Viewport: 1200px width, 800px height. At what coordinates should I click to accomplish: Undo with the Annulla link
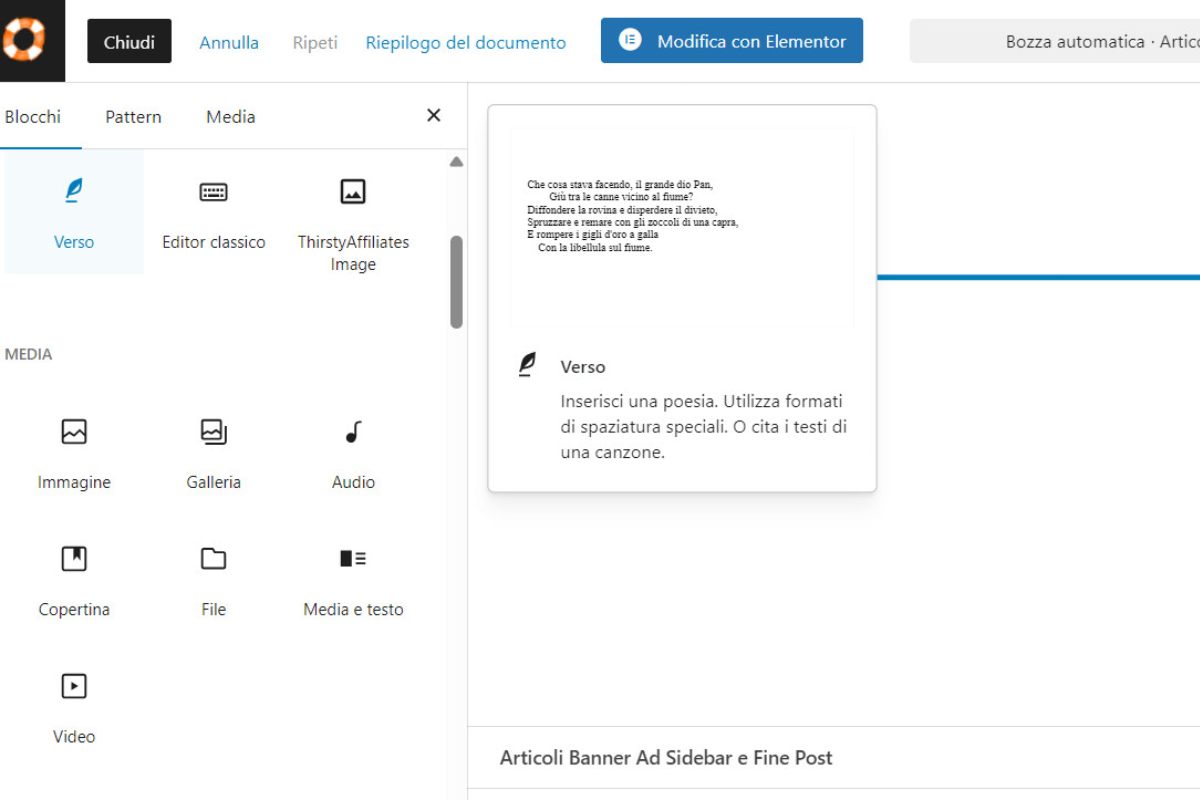click(x=229, y=42)
